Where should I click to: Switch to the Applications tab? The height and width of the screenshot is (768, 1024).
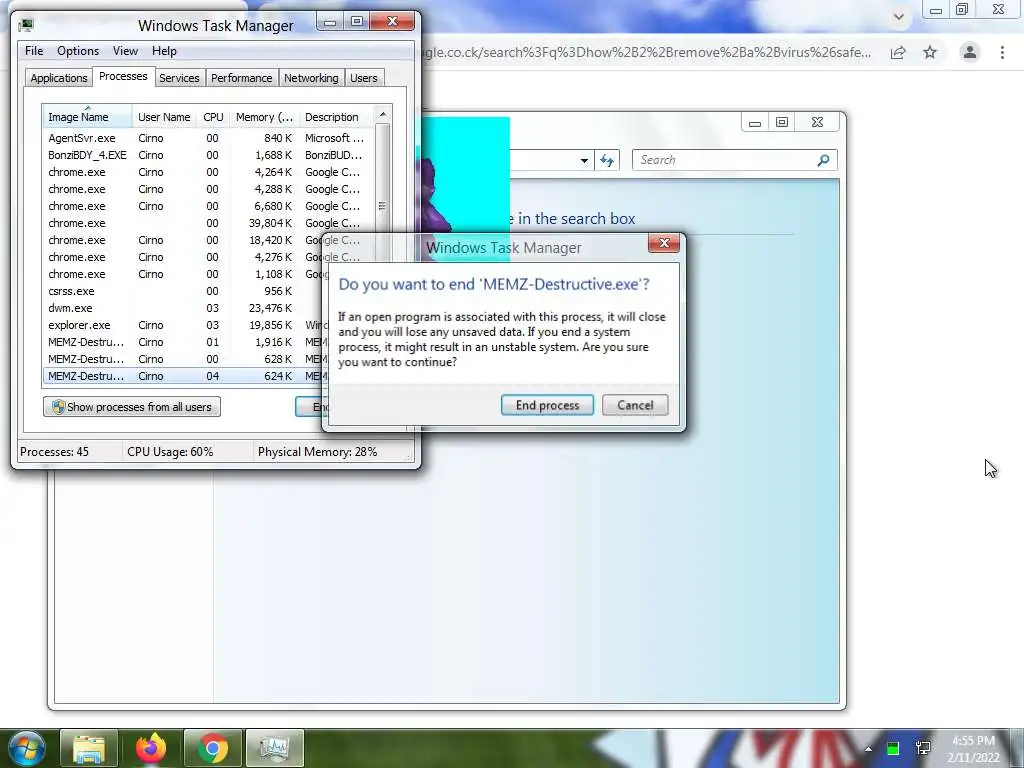coord(59,78)
